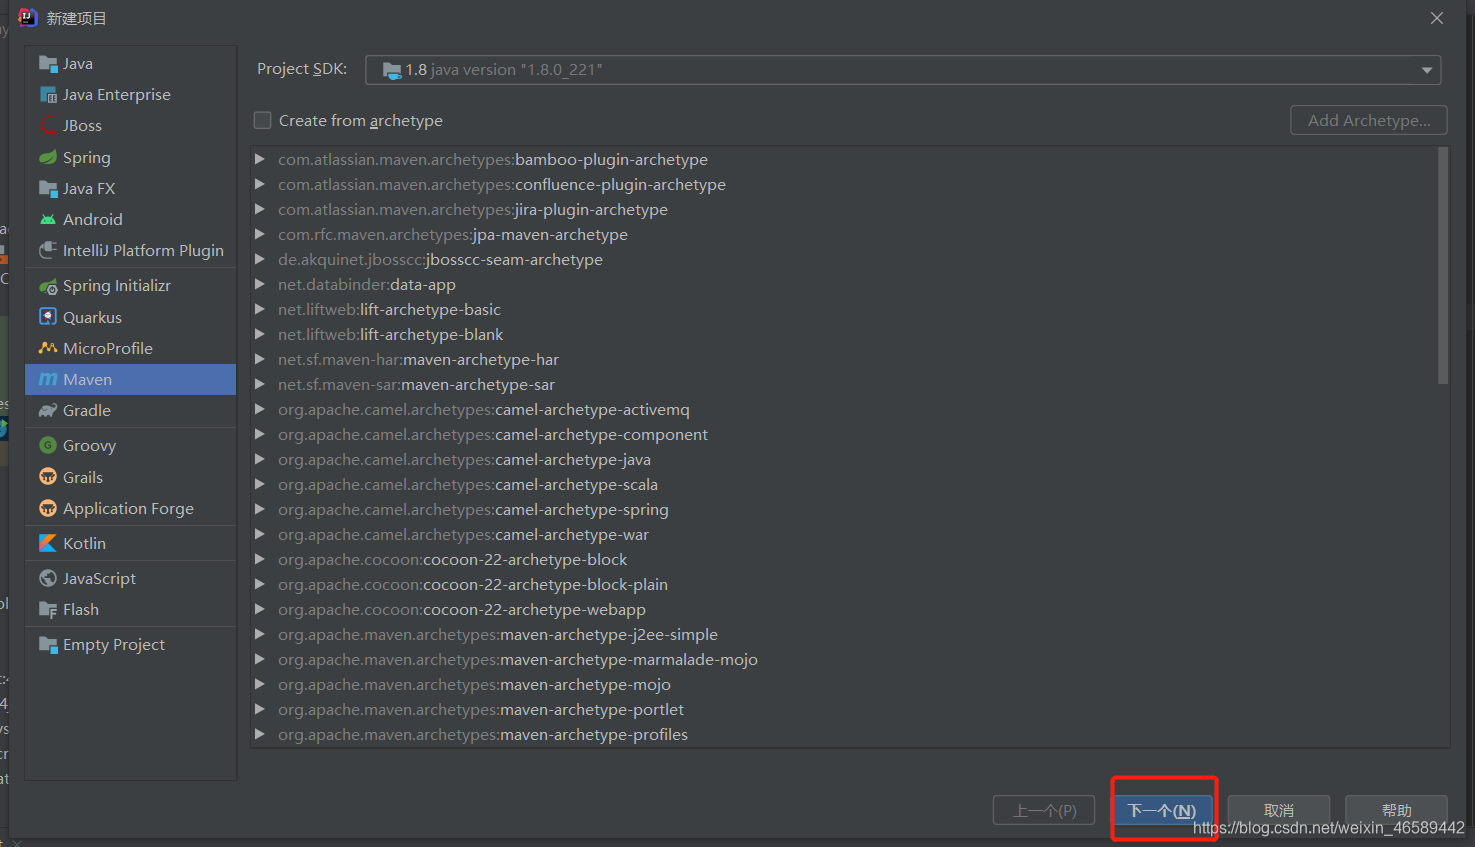Choose the JavaScript globe icon
The height and width of the screenshot is (847, 1475).
coord(48,578)
